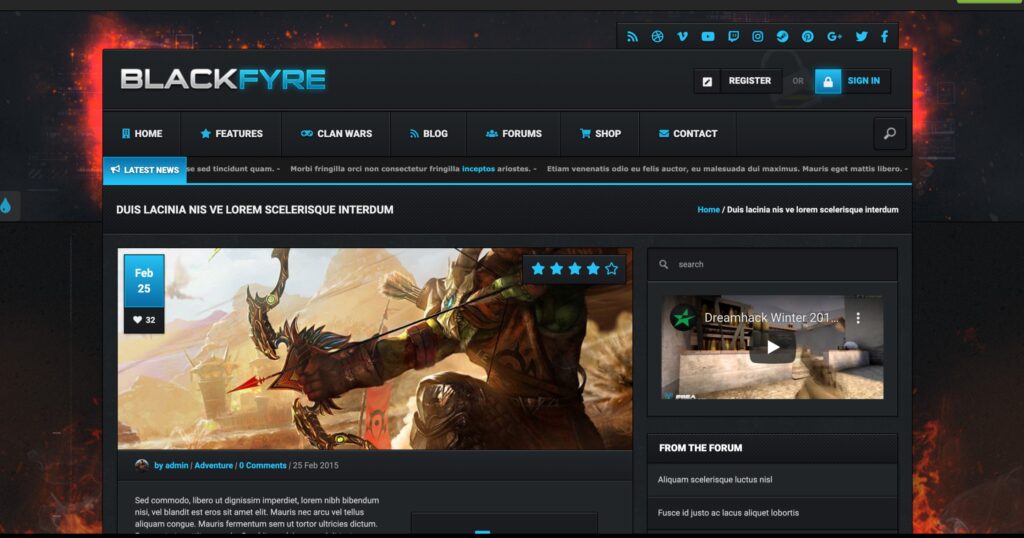Image resolution: width=1024 pixels, height=538 pixels.
Task: Click the Instagram social icon
Action: tap(758, 37)
